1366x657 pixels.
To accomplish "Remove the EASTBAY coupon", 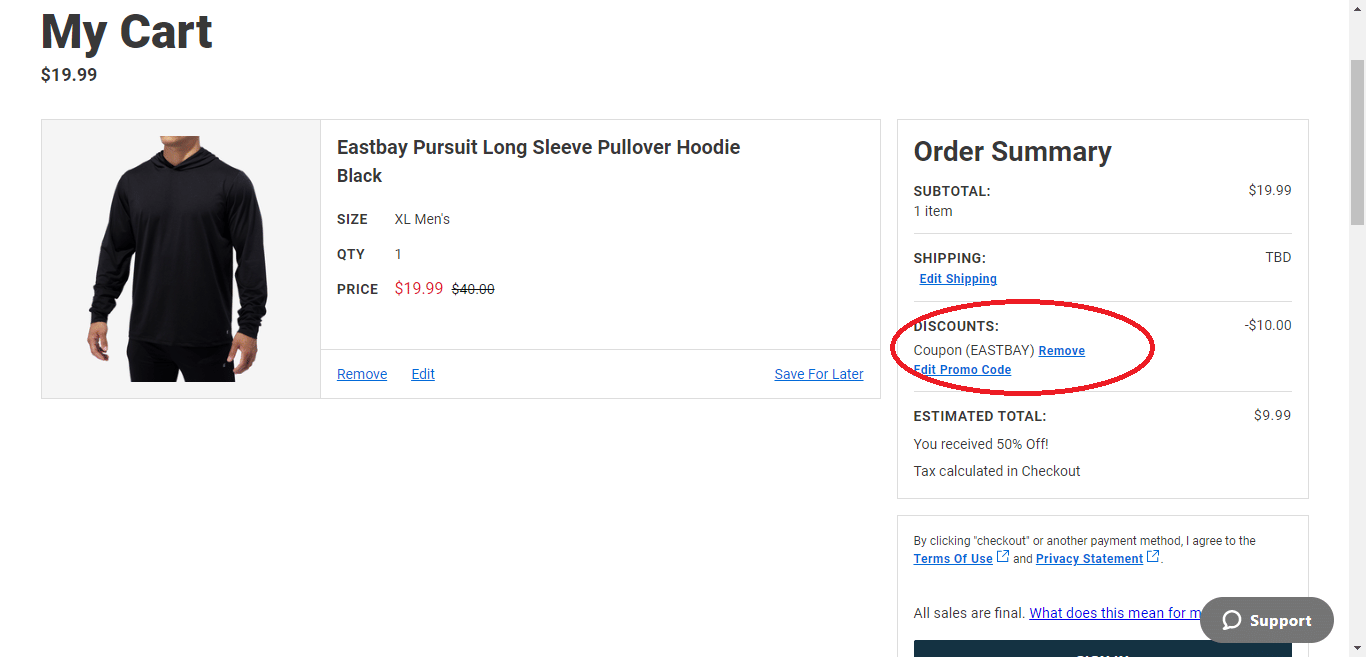I will (1061, 351).
